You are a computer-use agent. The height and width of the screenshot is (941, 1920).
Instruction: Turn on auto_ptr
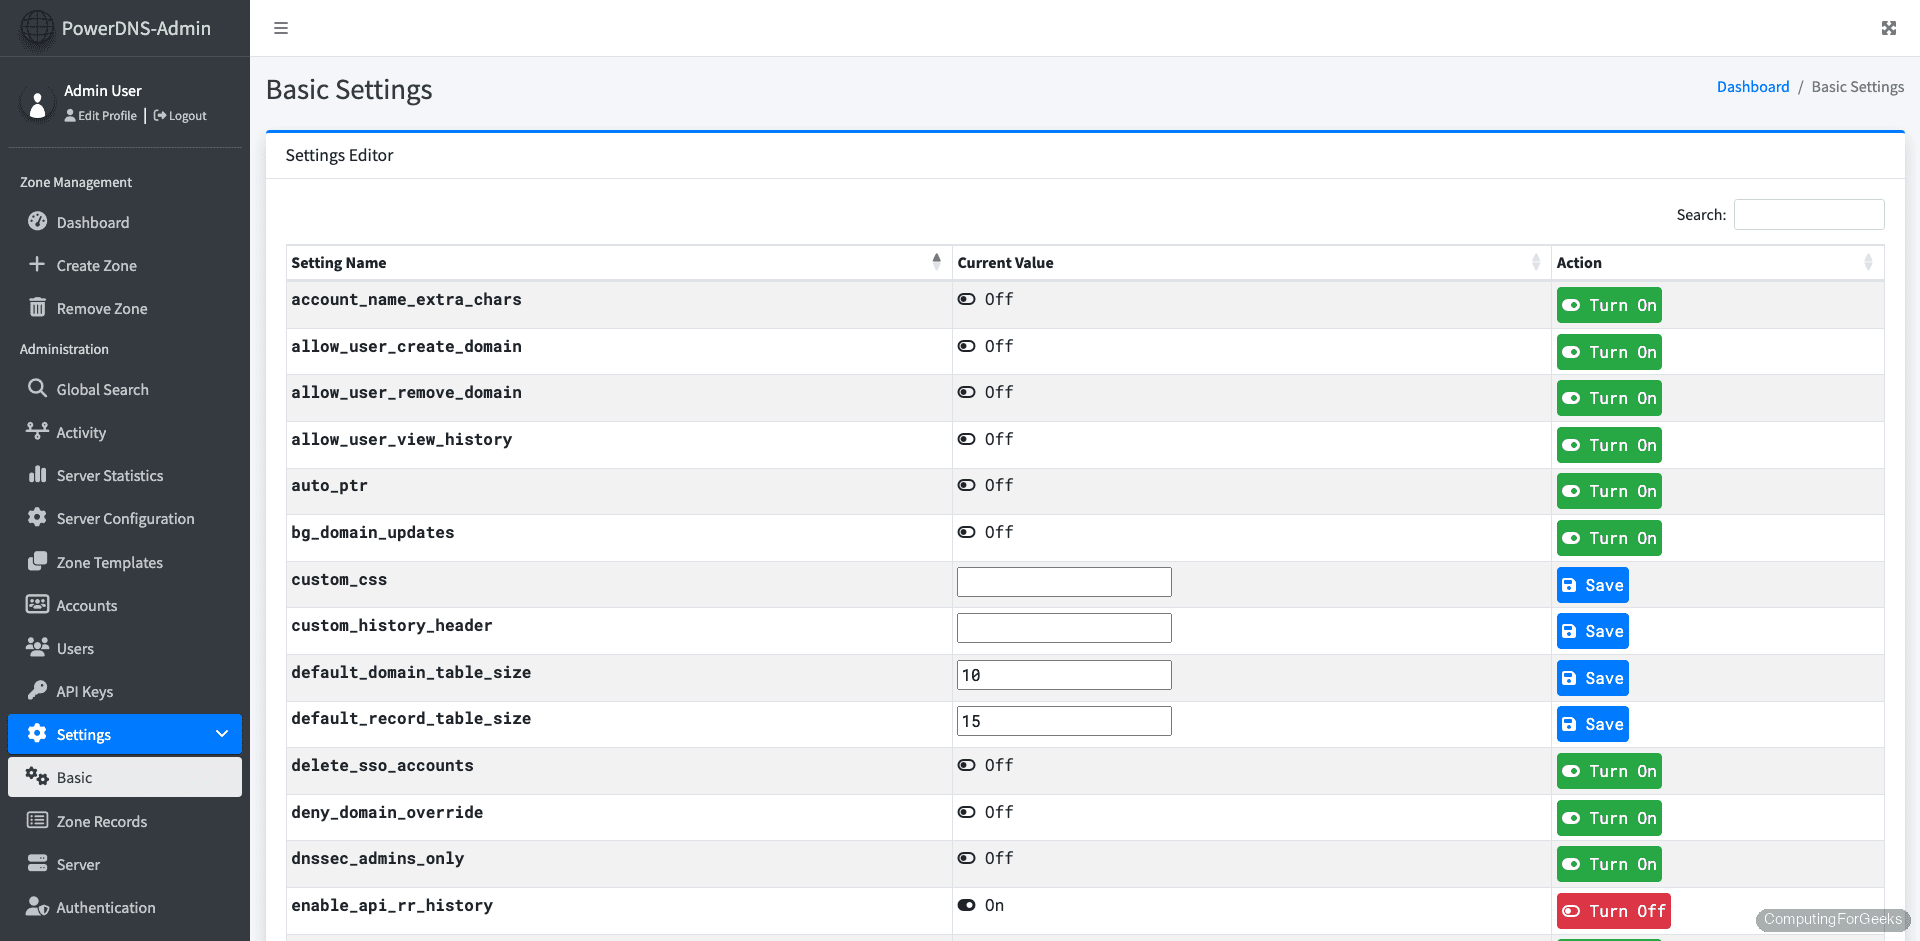click(x=1608, y=491)
